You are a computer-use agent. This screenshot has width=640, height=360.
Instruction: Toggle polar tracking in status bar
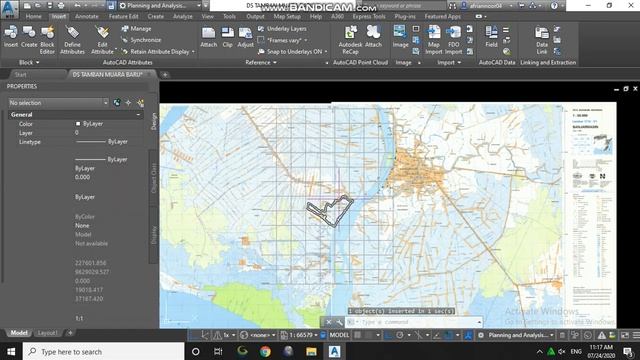(400, 335)
